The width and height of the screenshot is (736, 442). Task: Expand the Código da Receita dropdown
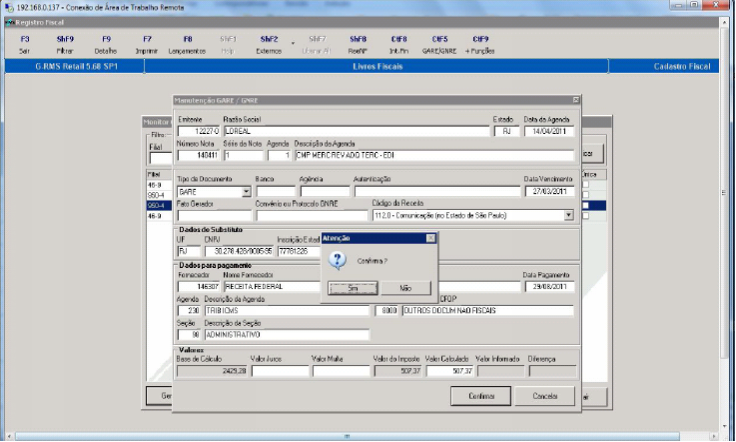click(568, 215)
